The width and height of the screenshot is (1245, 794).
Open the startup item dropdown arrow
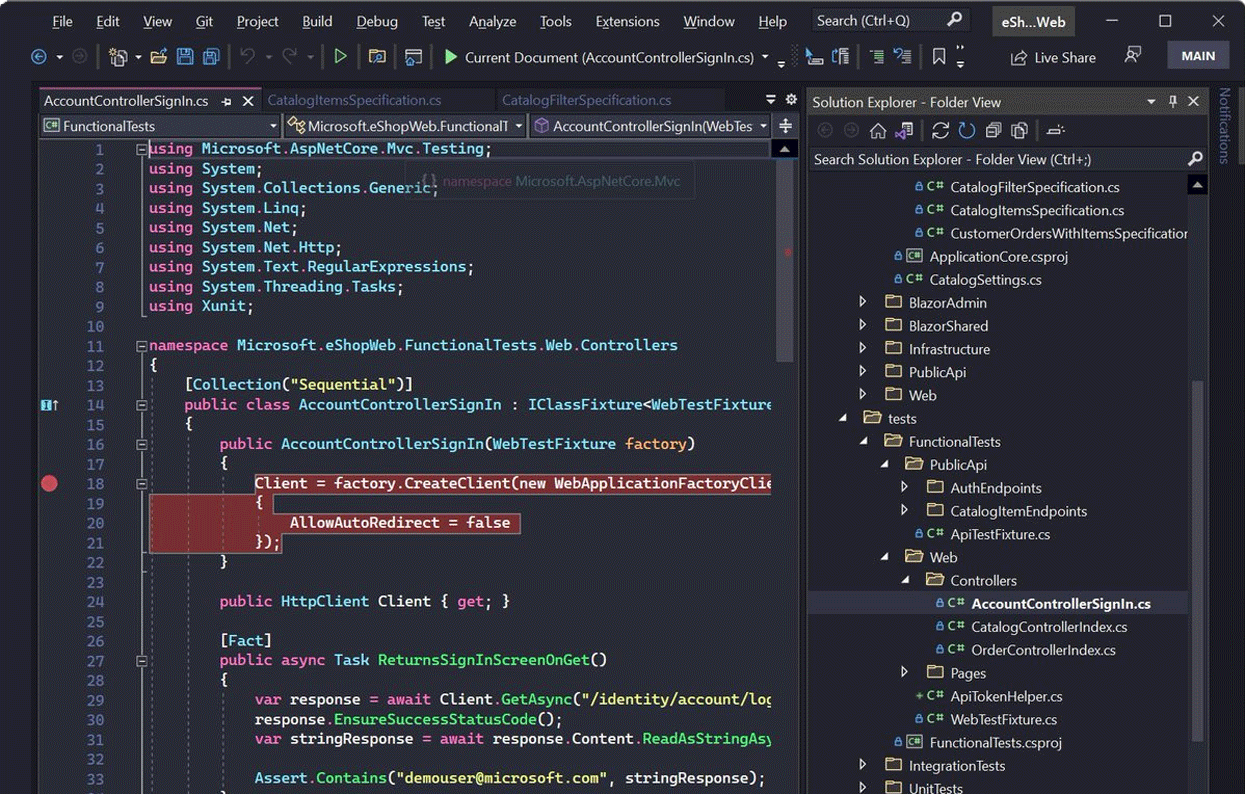[765, 57]
